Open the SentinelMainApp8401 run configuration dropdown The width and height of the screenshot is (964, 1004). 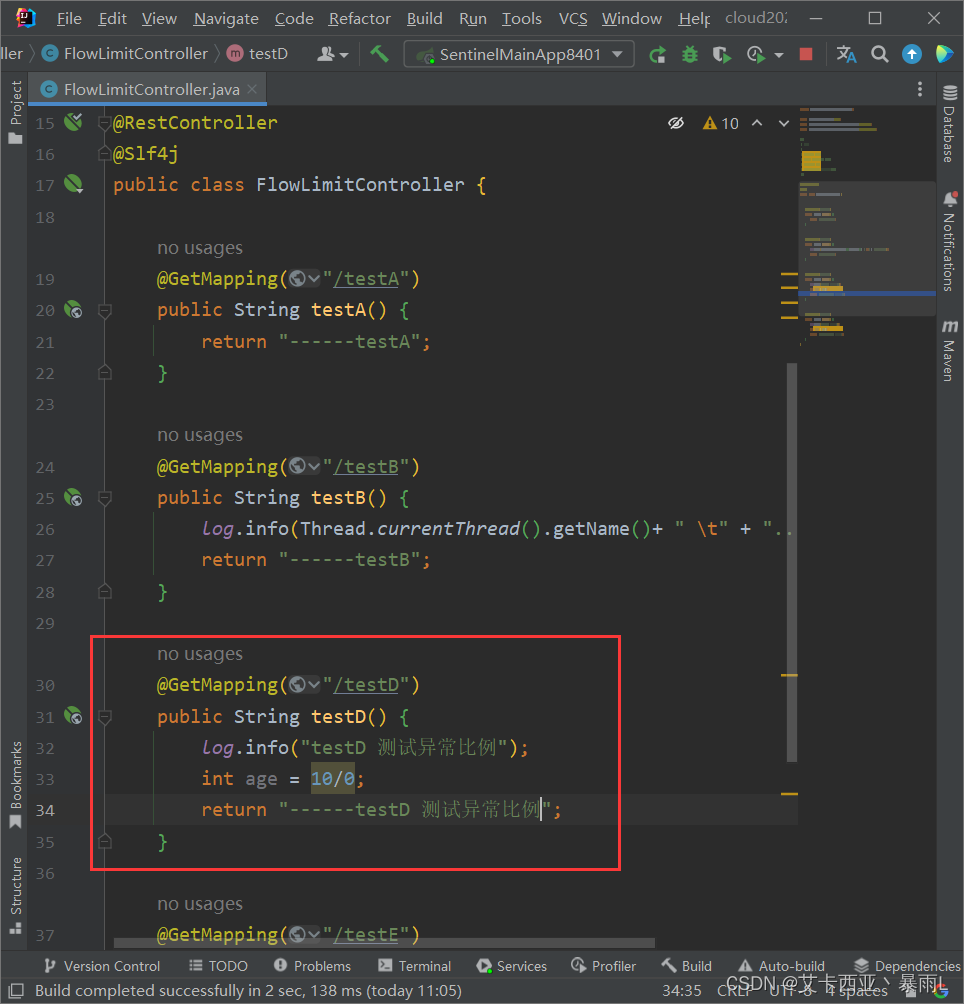click(519, 54)
